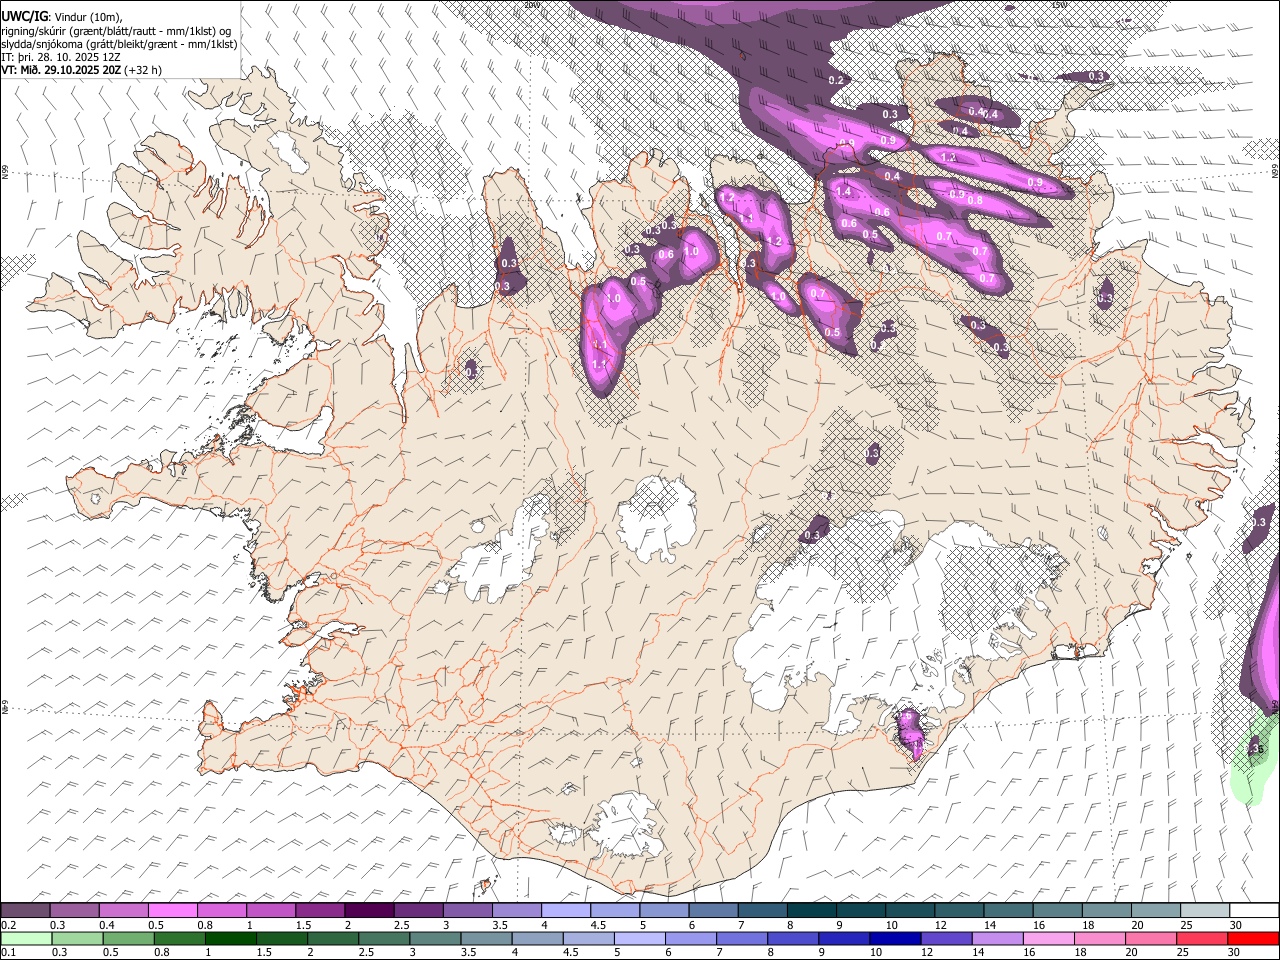Click the lower legend swatch between 0.1 and 0.3
Image resolution: width=1280 pixels, height=960 pixels.
pyautogui.click(x=27, y=939)
